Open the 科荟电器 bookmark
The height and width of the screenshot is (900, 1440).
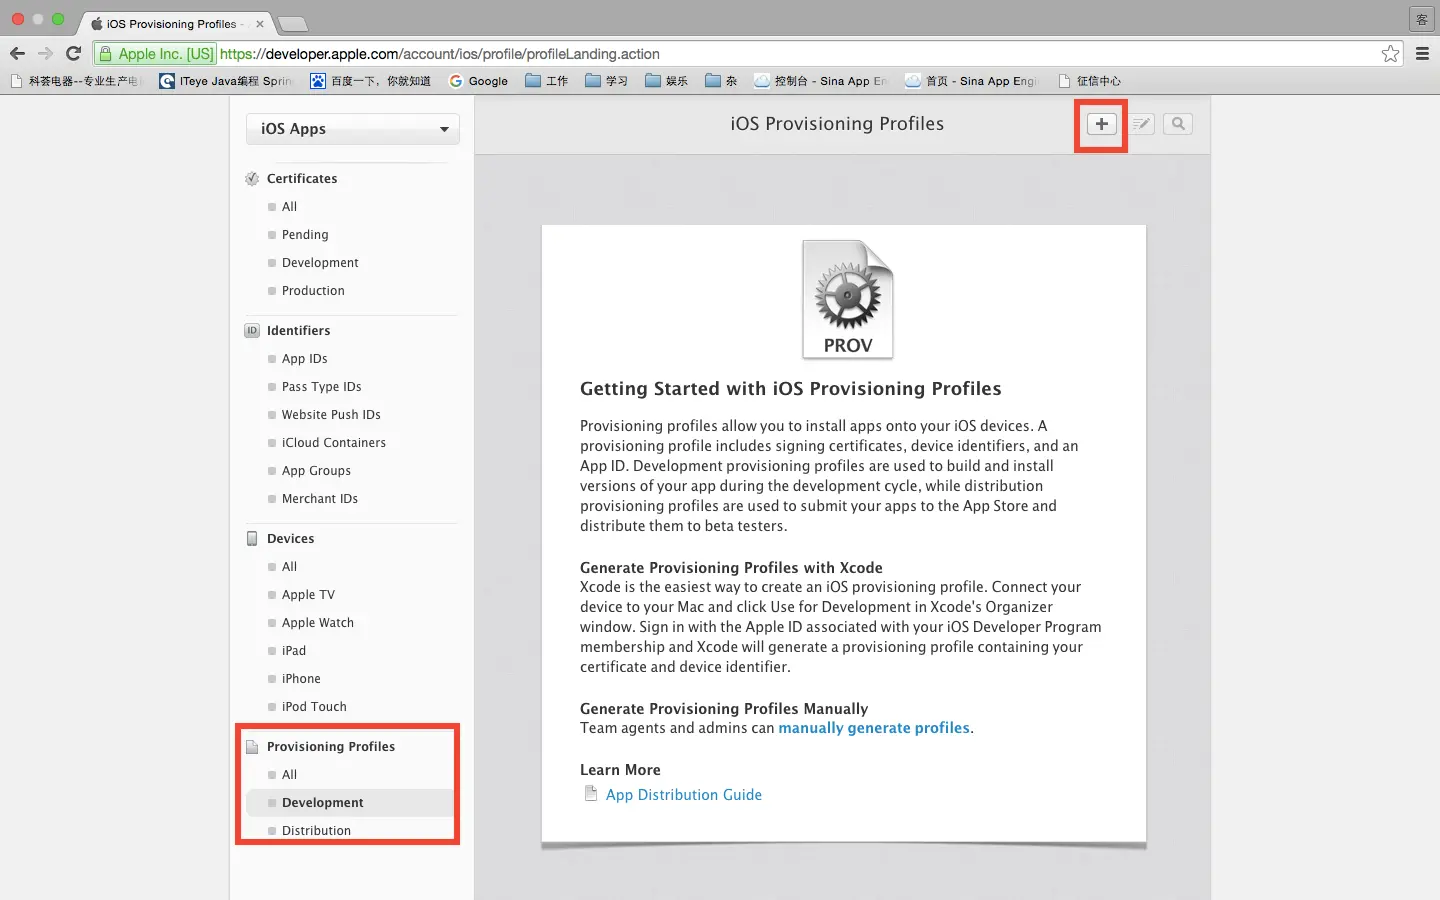pos(77,81)
